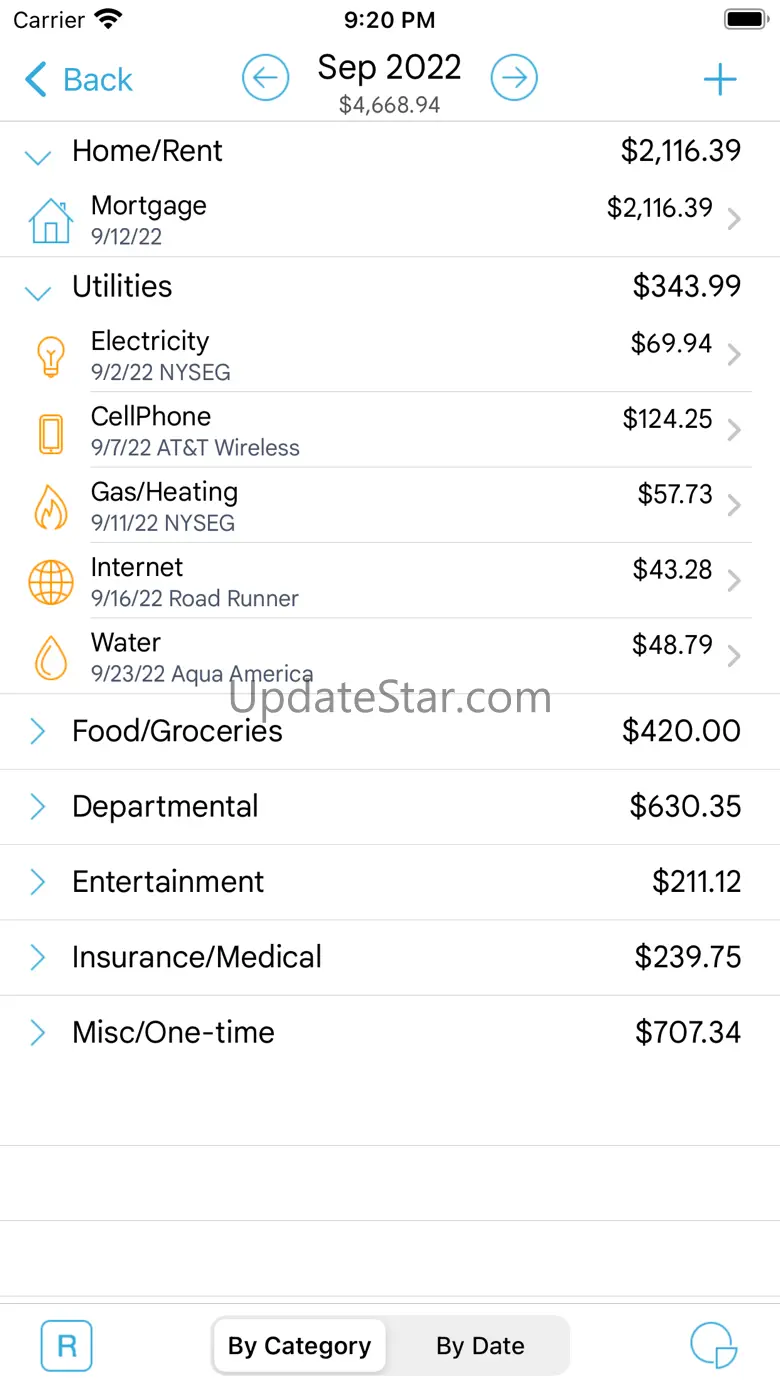Tap the plus icon to add expense
The width and height of the screenshot is (780, 1387).
tap(720, 80)
